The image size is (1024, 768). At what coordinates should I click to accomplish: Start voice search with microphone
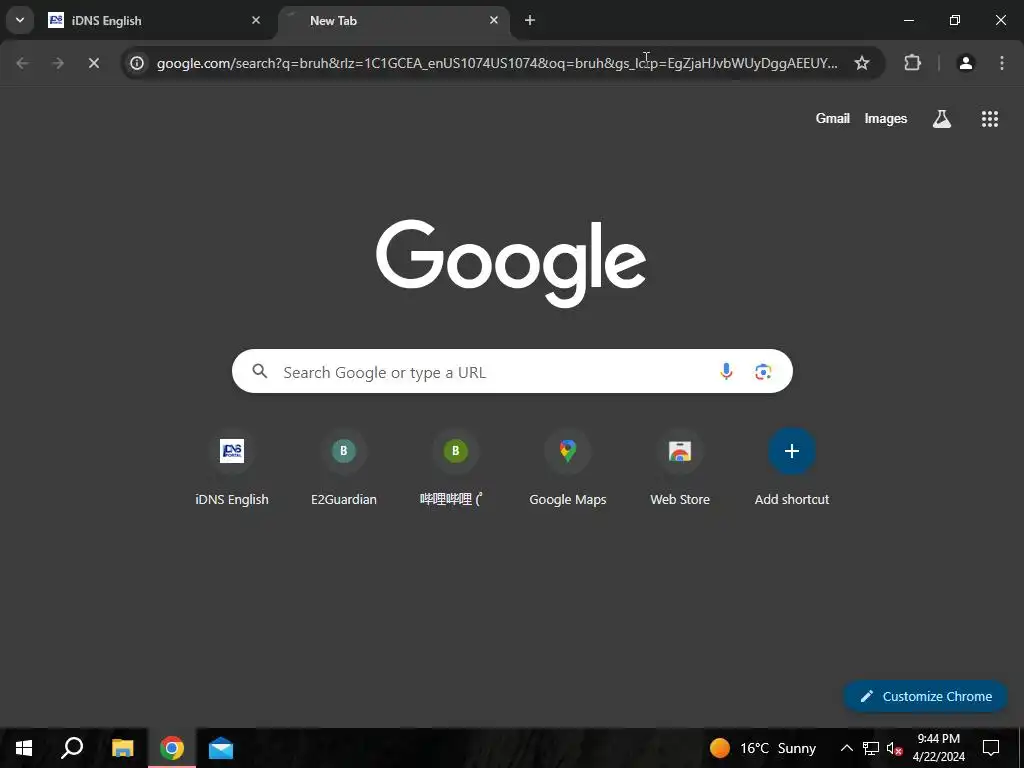pyautogui.click(x=726, y=372)
